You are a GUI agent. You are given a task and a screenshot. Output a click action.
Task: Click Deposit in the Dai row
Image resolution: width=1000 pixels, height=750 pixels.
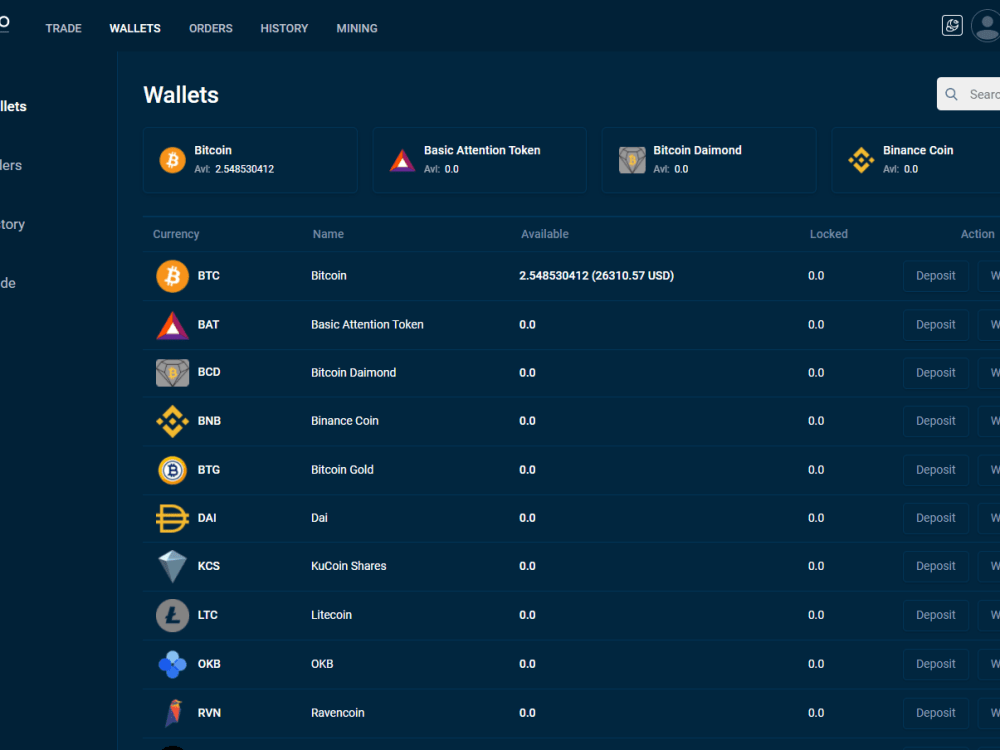click(x=936, y=518)
